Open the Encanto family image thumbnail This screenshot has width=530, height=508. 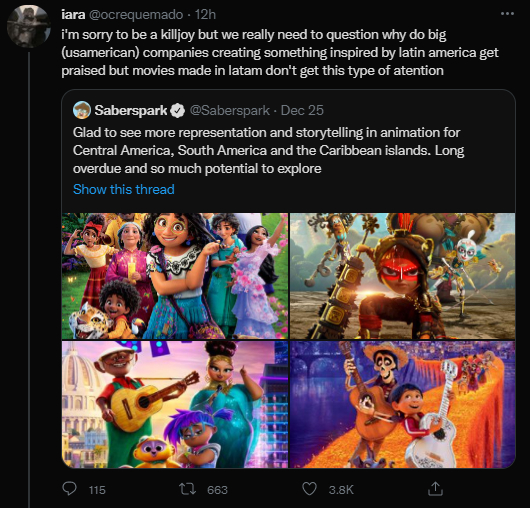[175, 276]
